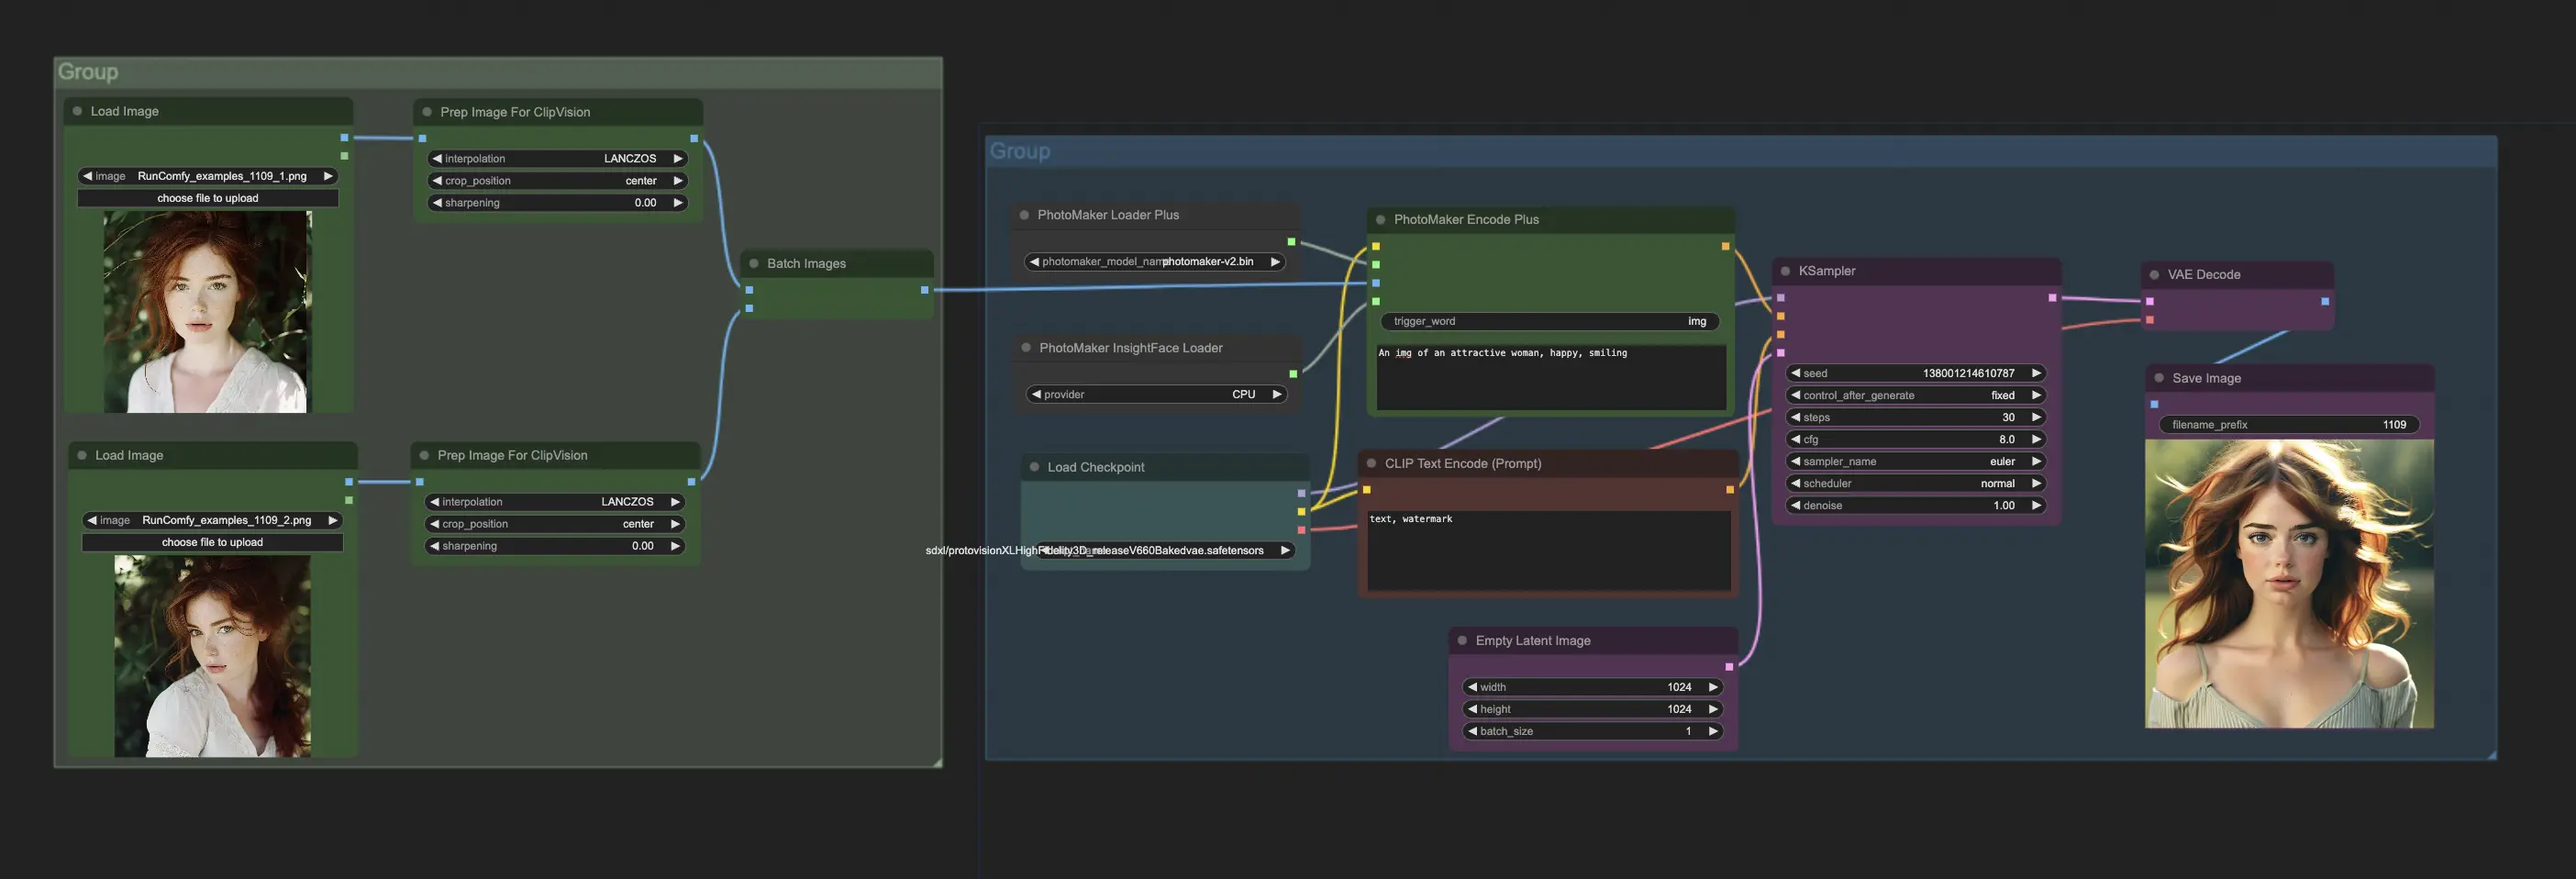Click the PhotoMaker Encode Plus output socket
The height and width of the screenshot is (879, 2576).
click(1725, 246)
